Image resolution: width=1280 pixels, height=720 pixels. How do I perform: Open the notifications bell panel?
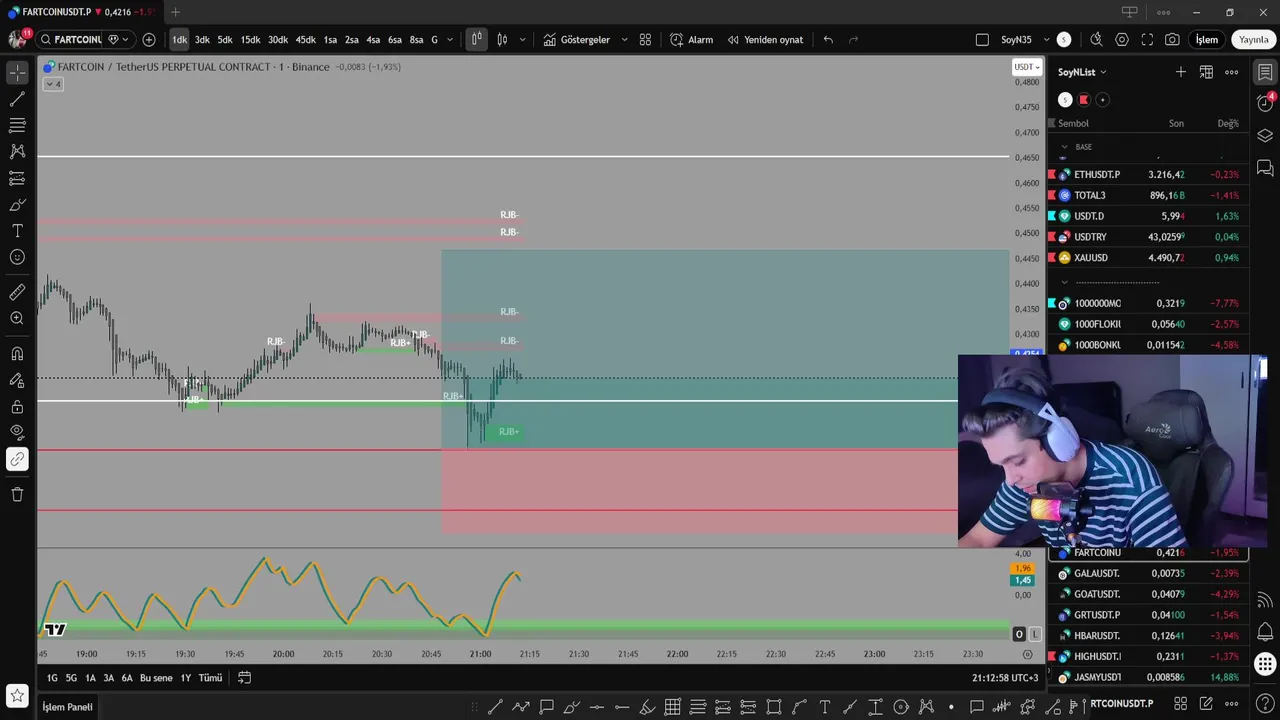(x=1265, y=631)
